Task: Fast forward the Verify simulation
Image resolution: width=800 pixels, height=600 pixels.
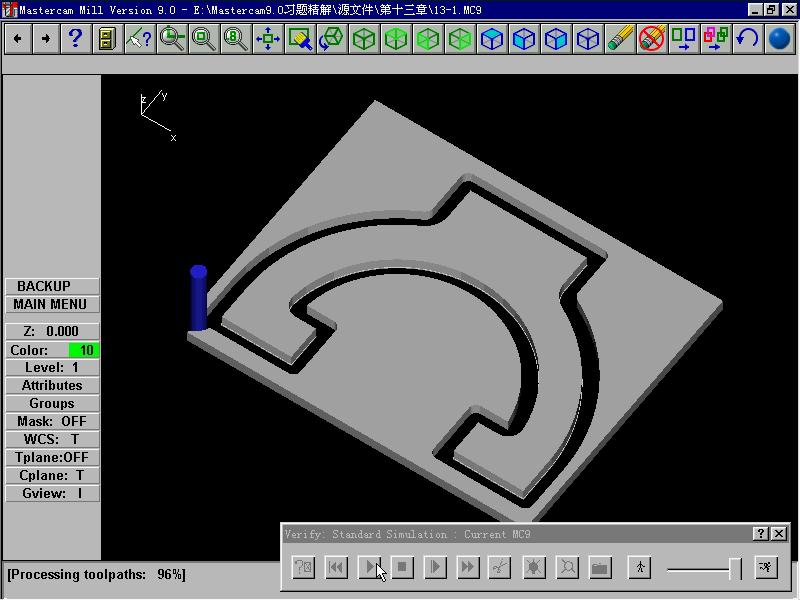Action: [468, 567]
